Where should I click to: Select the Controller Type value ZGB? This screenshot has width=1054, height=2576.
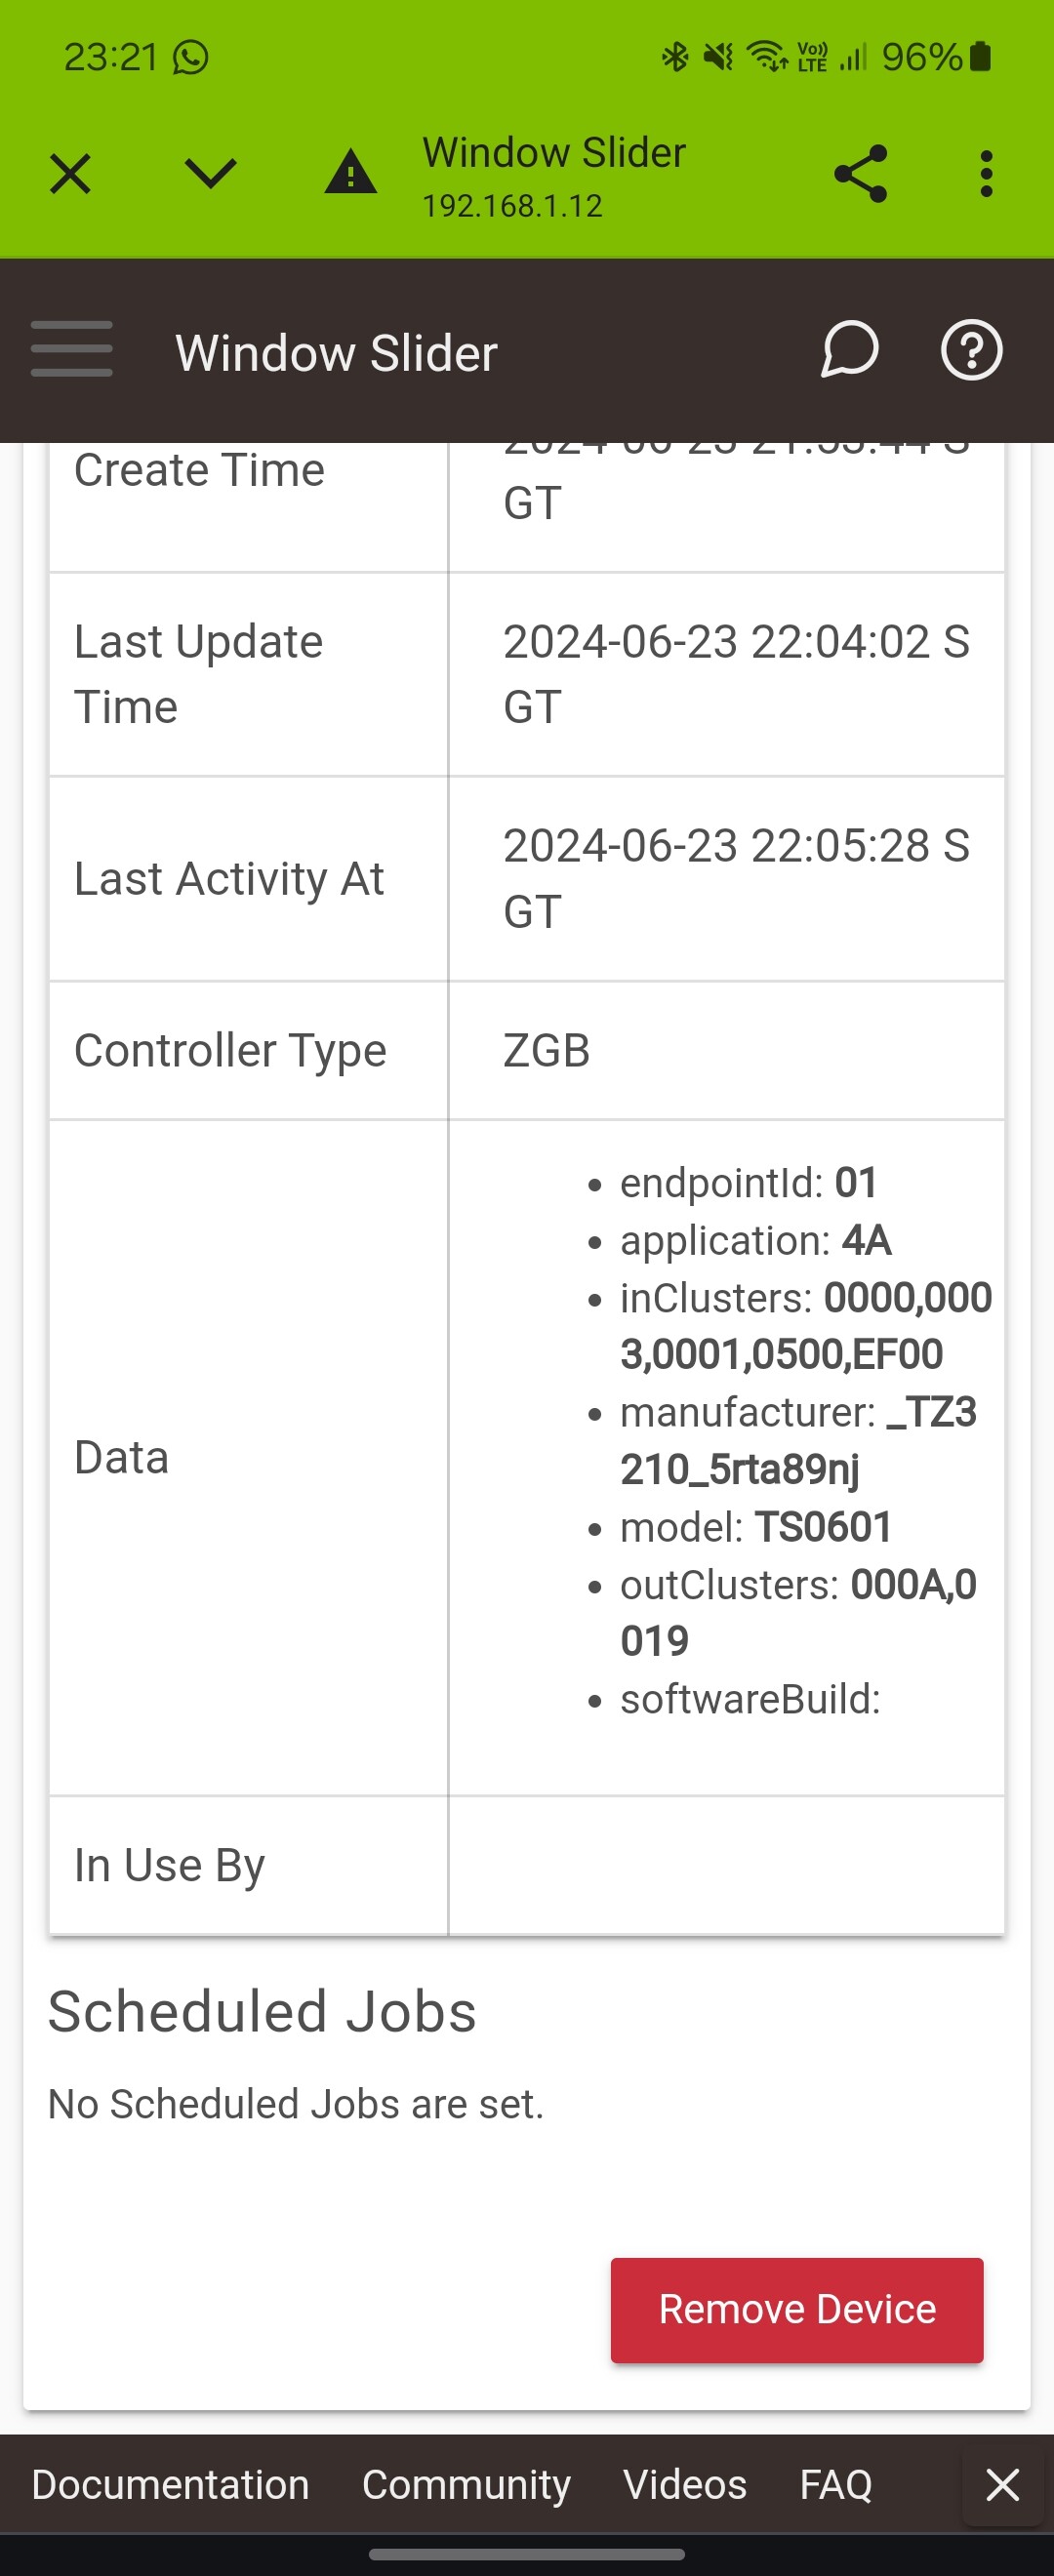[x=546, y=1050]
